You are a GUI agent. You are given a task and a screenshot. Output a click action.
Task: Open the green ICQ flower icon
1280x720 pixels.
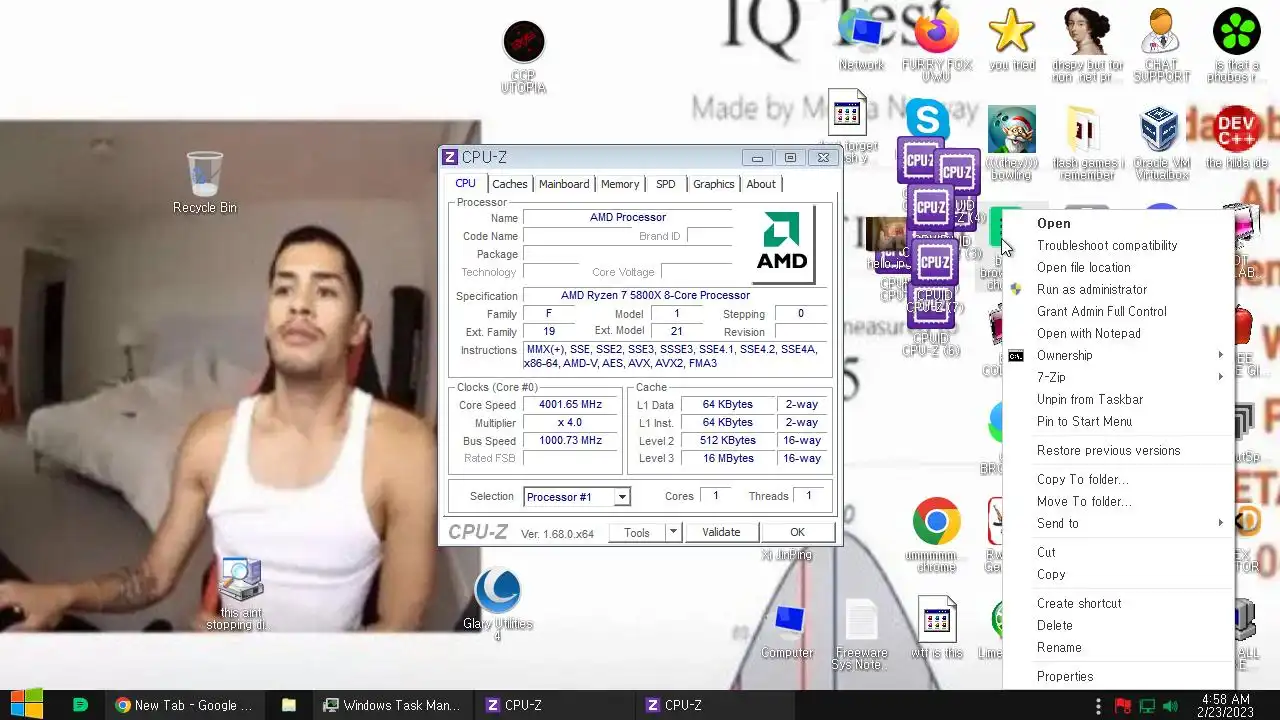click(1237, 45)
